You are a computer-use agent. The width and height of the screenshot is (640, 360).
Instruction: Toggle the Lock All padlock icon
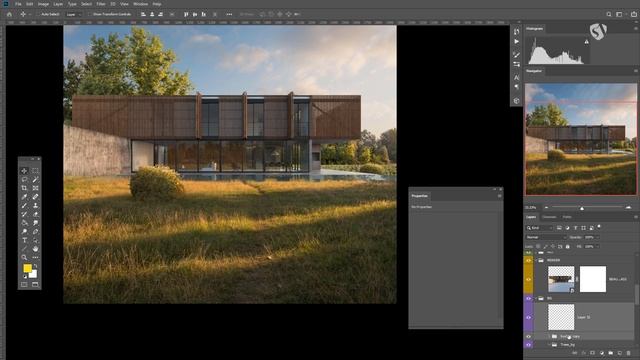(567, 247)
